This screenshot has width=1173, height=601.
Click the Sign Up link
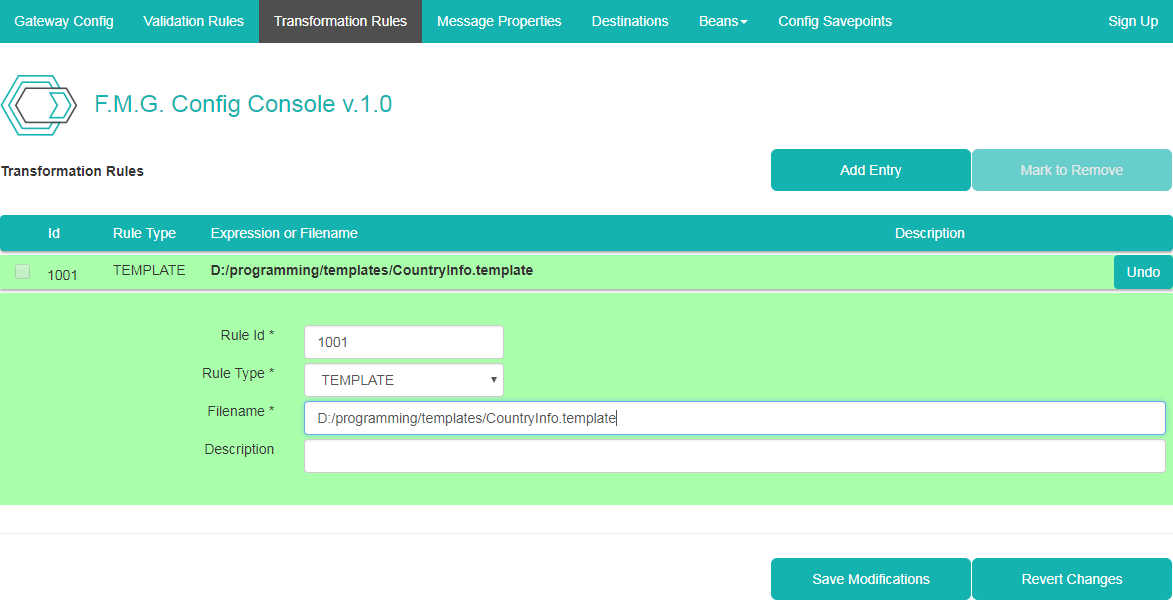(1133, 21)
